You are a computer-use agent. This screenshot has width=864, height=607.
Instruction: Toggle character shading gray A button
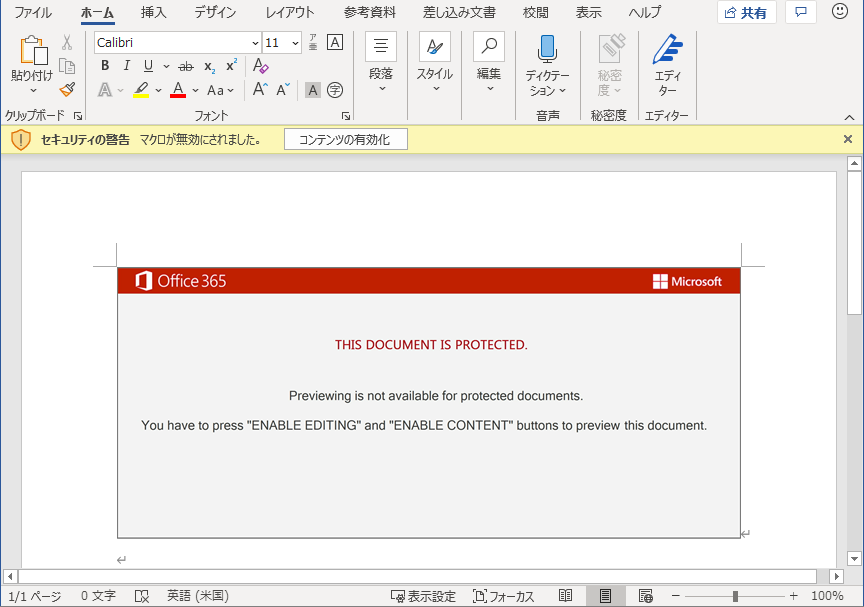click(312, 90)
